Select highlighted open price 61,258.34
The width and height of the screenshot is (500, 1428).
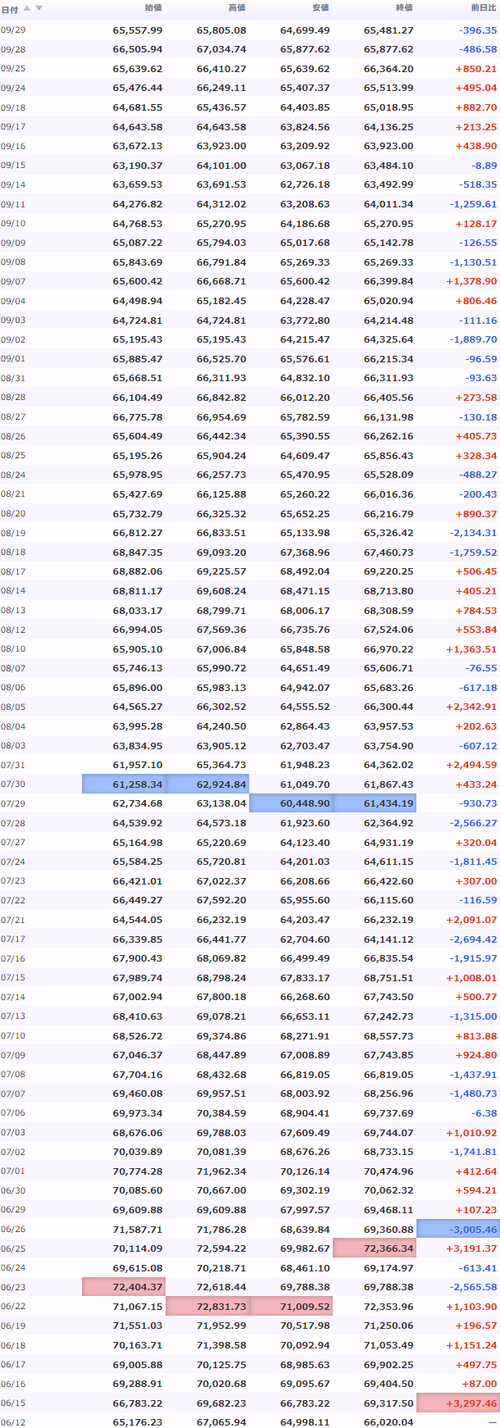click(x=124, y=784)
